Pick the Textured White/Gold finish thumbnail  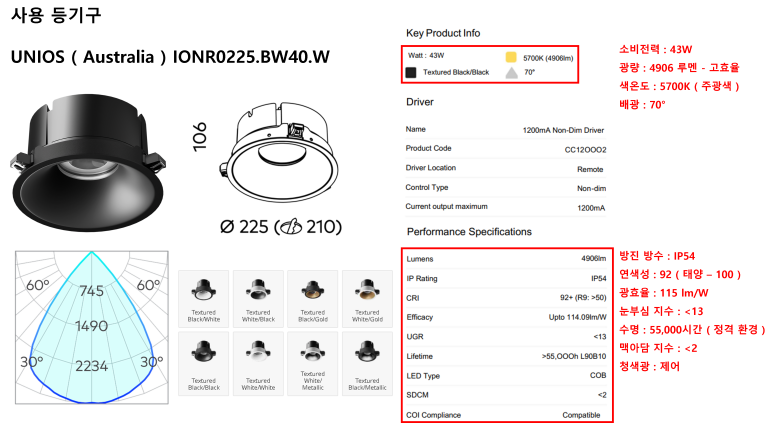pos(367,299)
